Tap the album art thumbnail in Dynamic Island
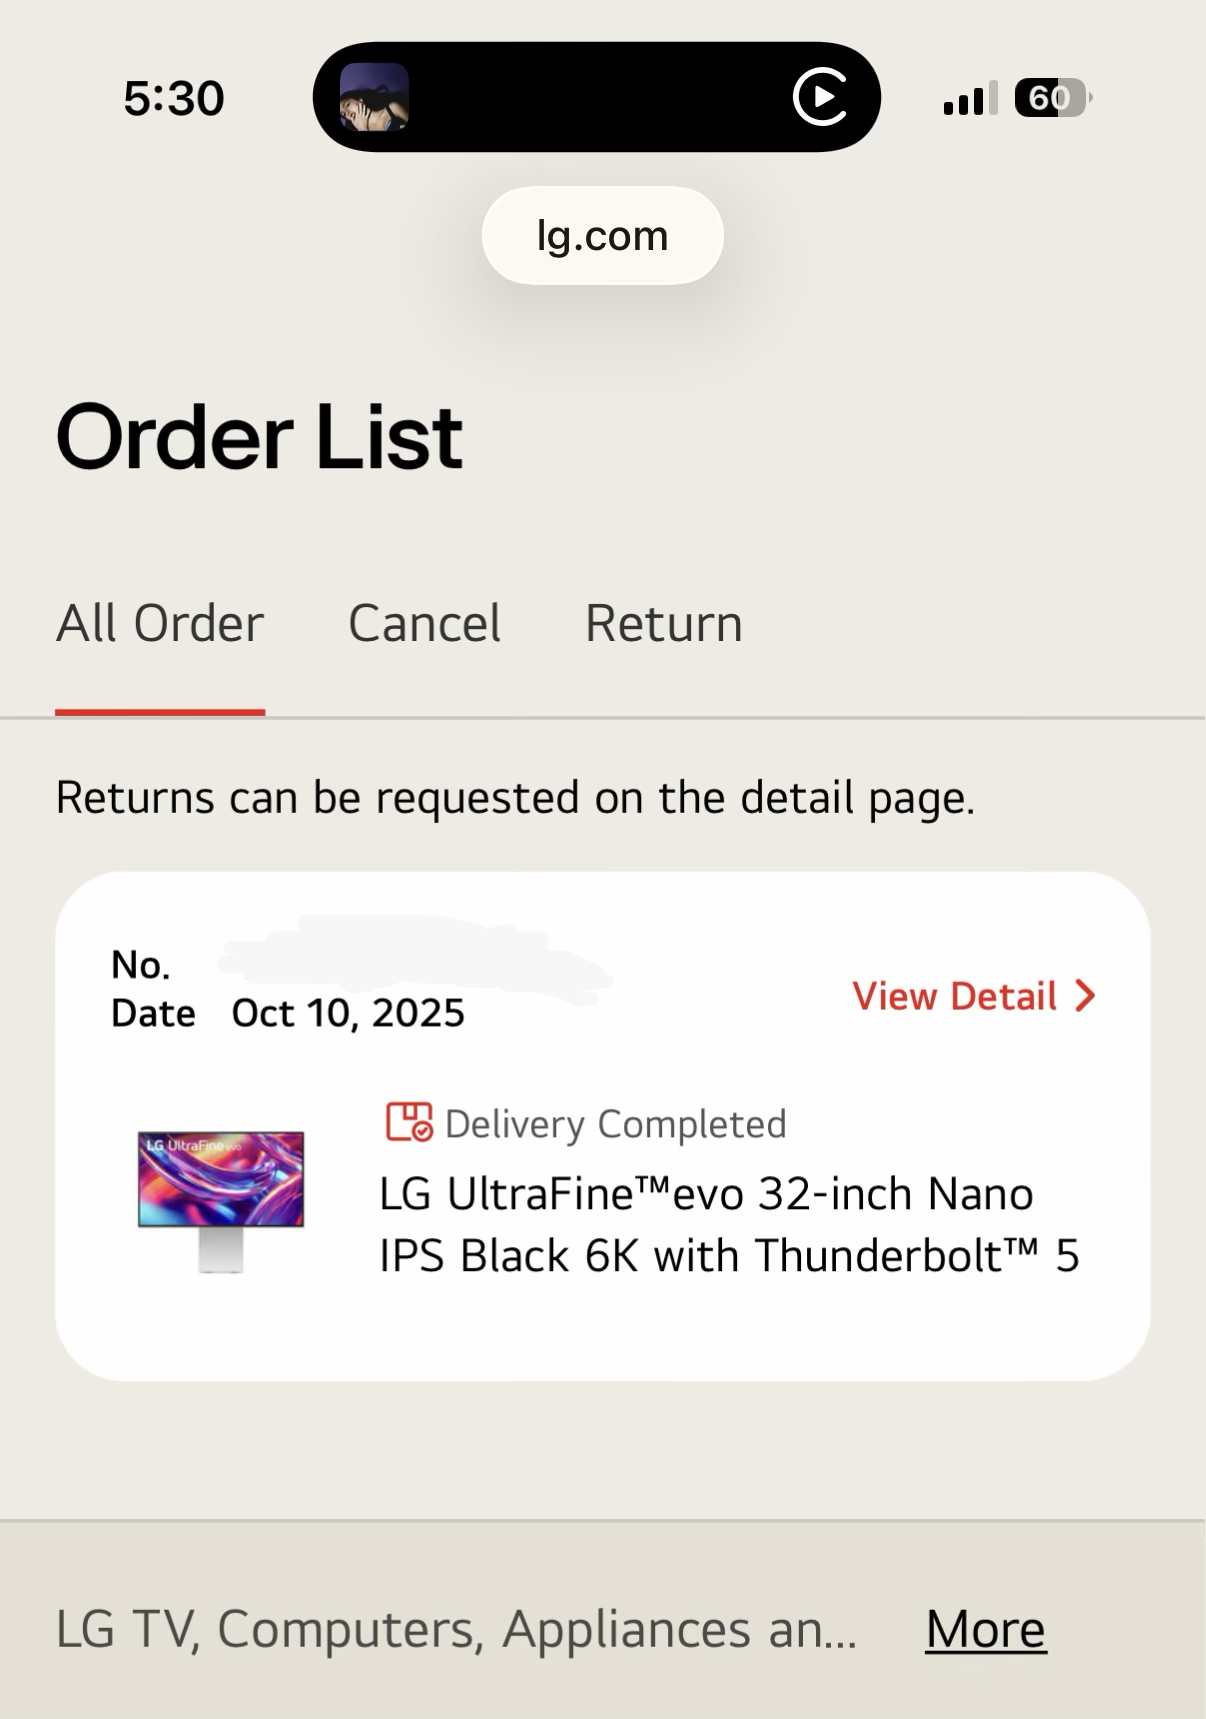 click(374, 97)
